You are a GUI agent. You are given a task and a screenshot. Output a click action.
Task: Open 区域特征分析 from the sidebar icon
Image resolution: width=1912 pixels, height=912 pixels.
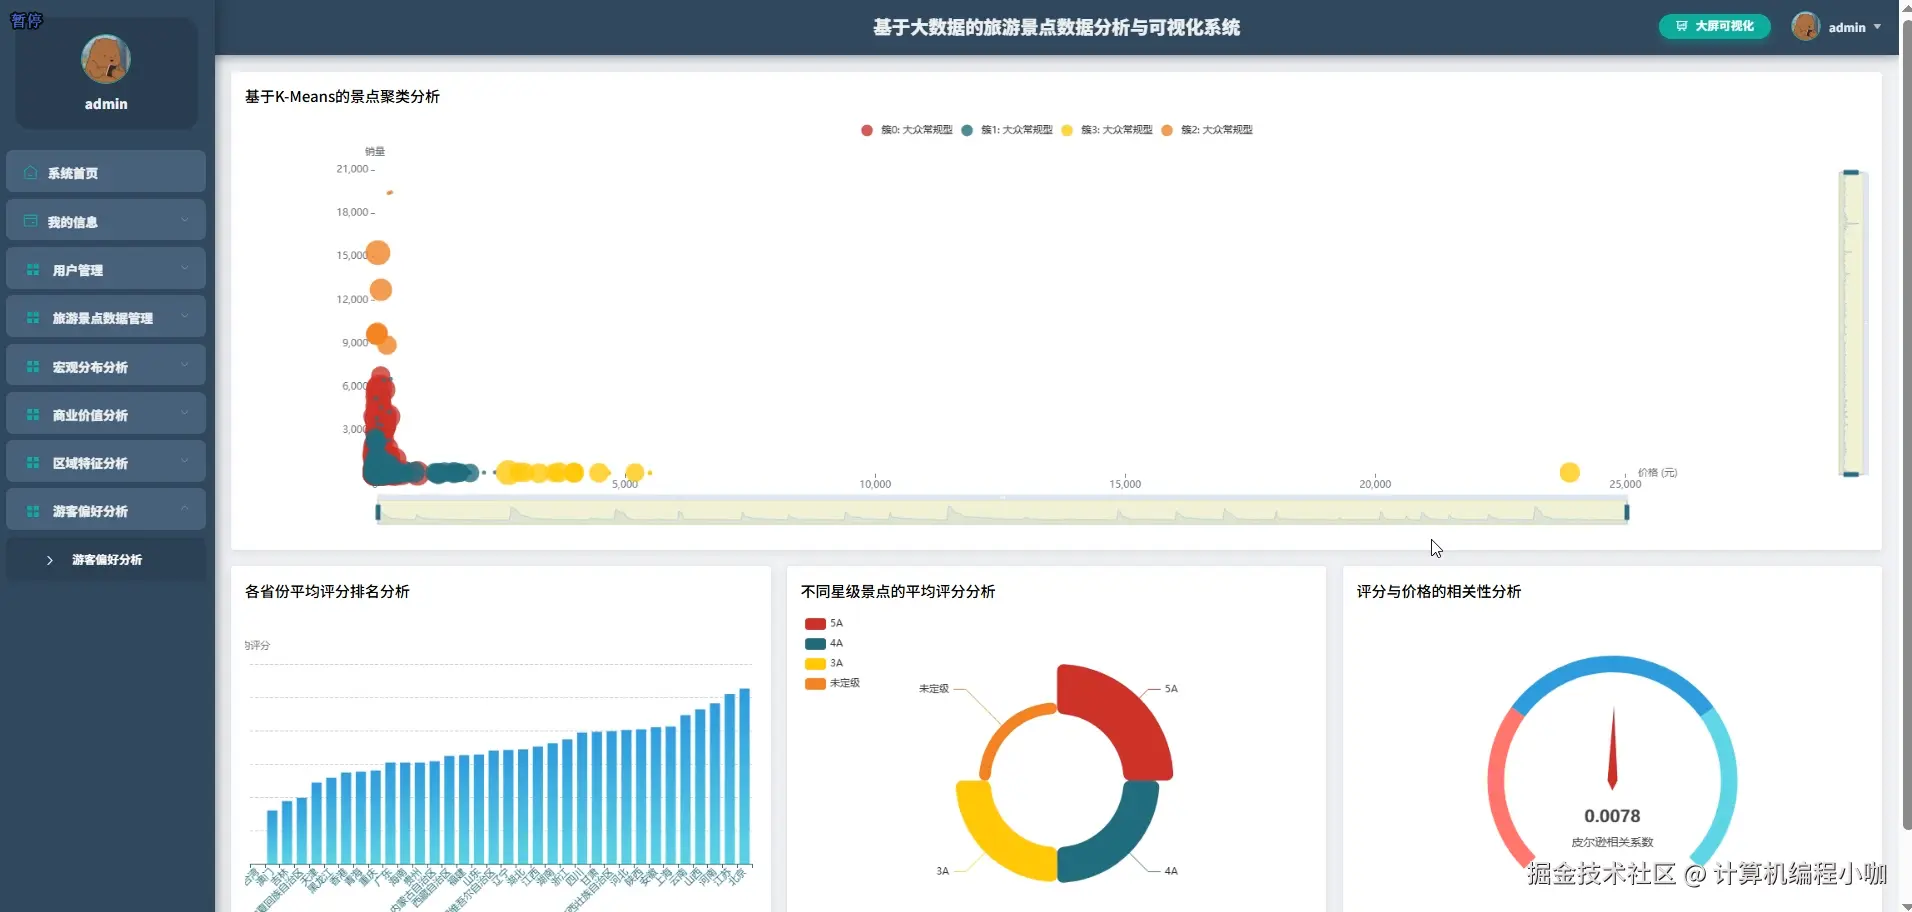click(32, 463)
